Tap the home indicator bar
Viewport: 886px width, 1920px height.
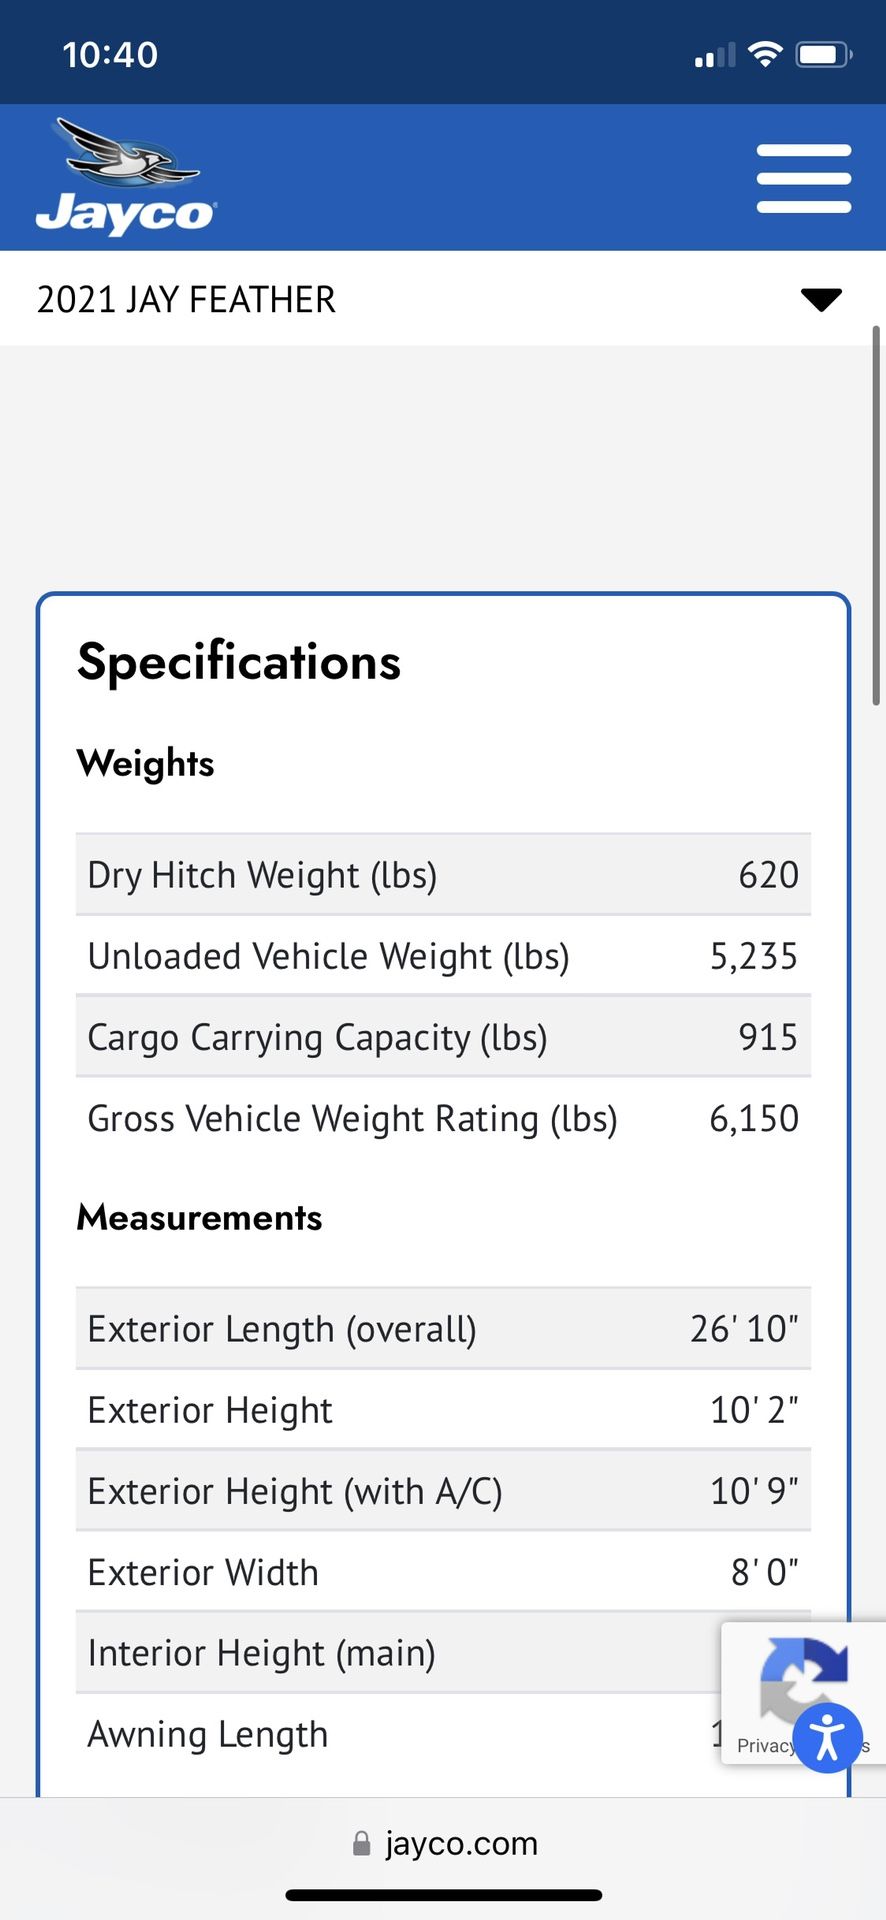tap(443, 1895)
